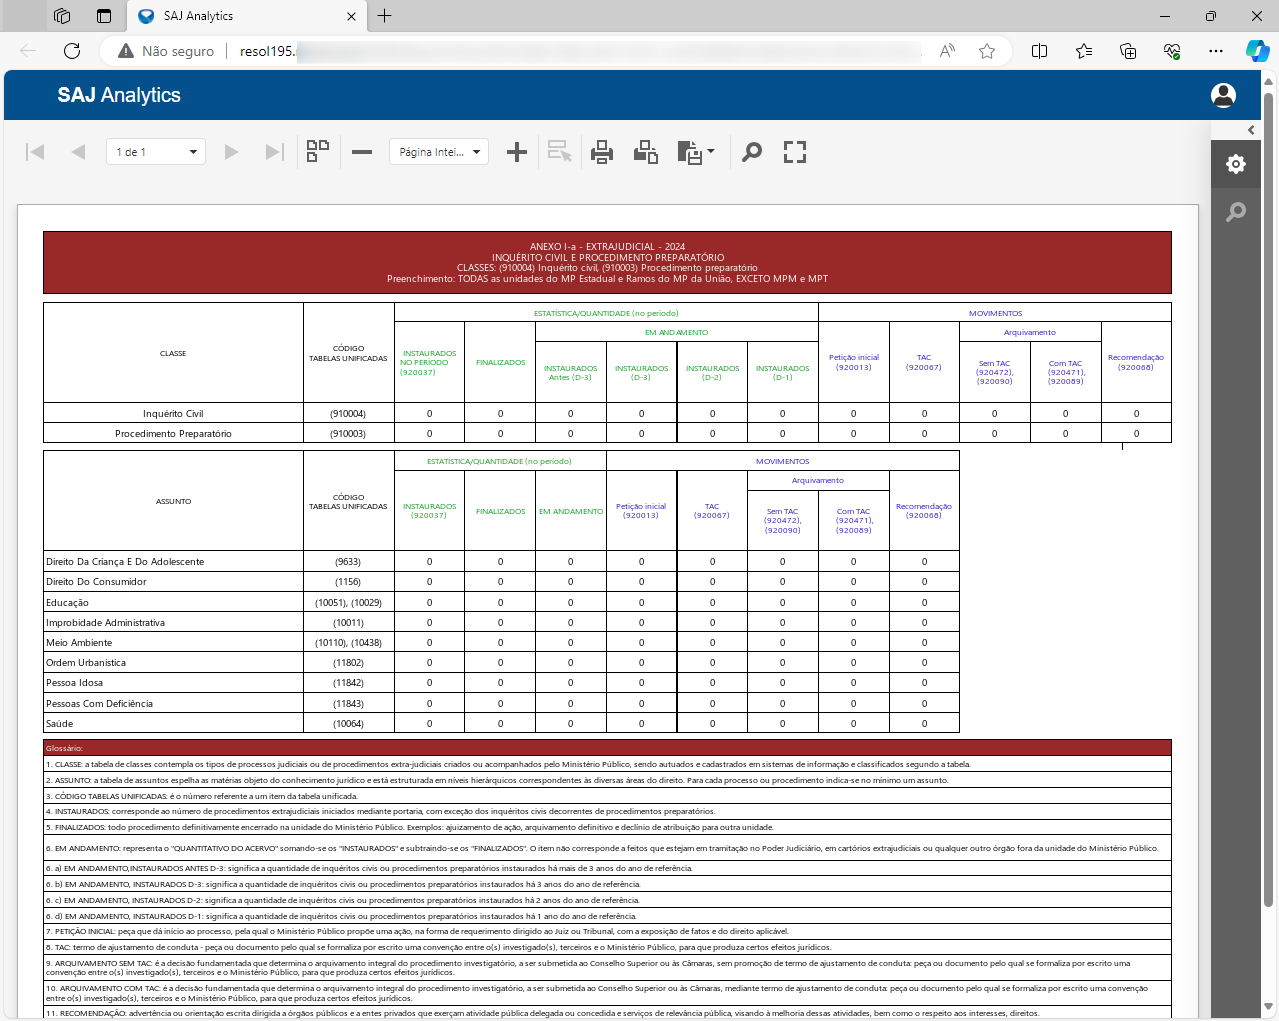The width and height of the screenshot is (1279, 1021).
Task: Collapse the right side panel chevron
Action: 1250,130
